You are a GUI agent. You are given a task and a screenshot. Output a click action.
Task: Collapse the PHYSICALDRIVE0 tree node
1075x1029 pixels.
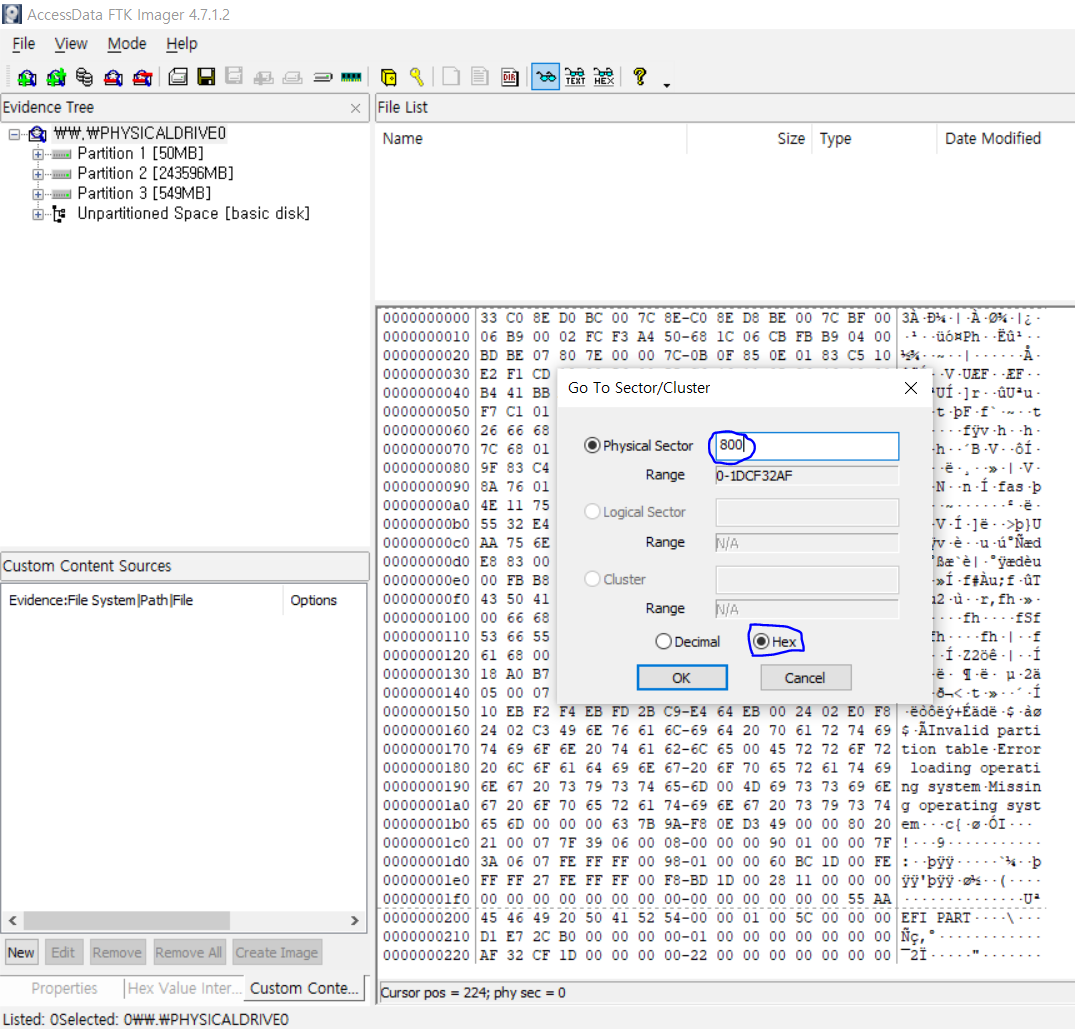pos(14,134)
